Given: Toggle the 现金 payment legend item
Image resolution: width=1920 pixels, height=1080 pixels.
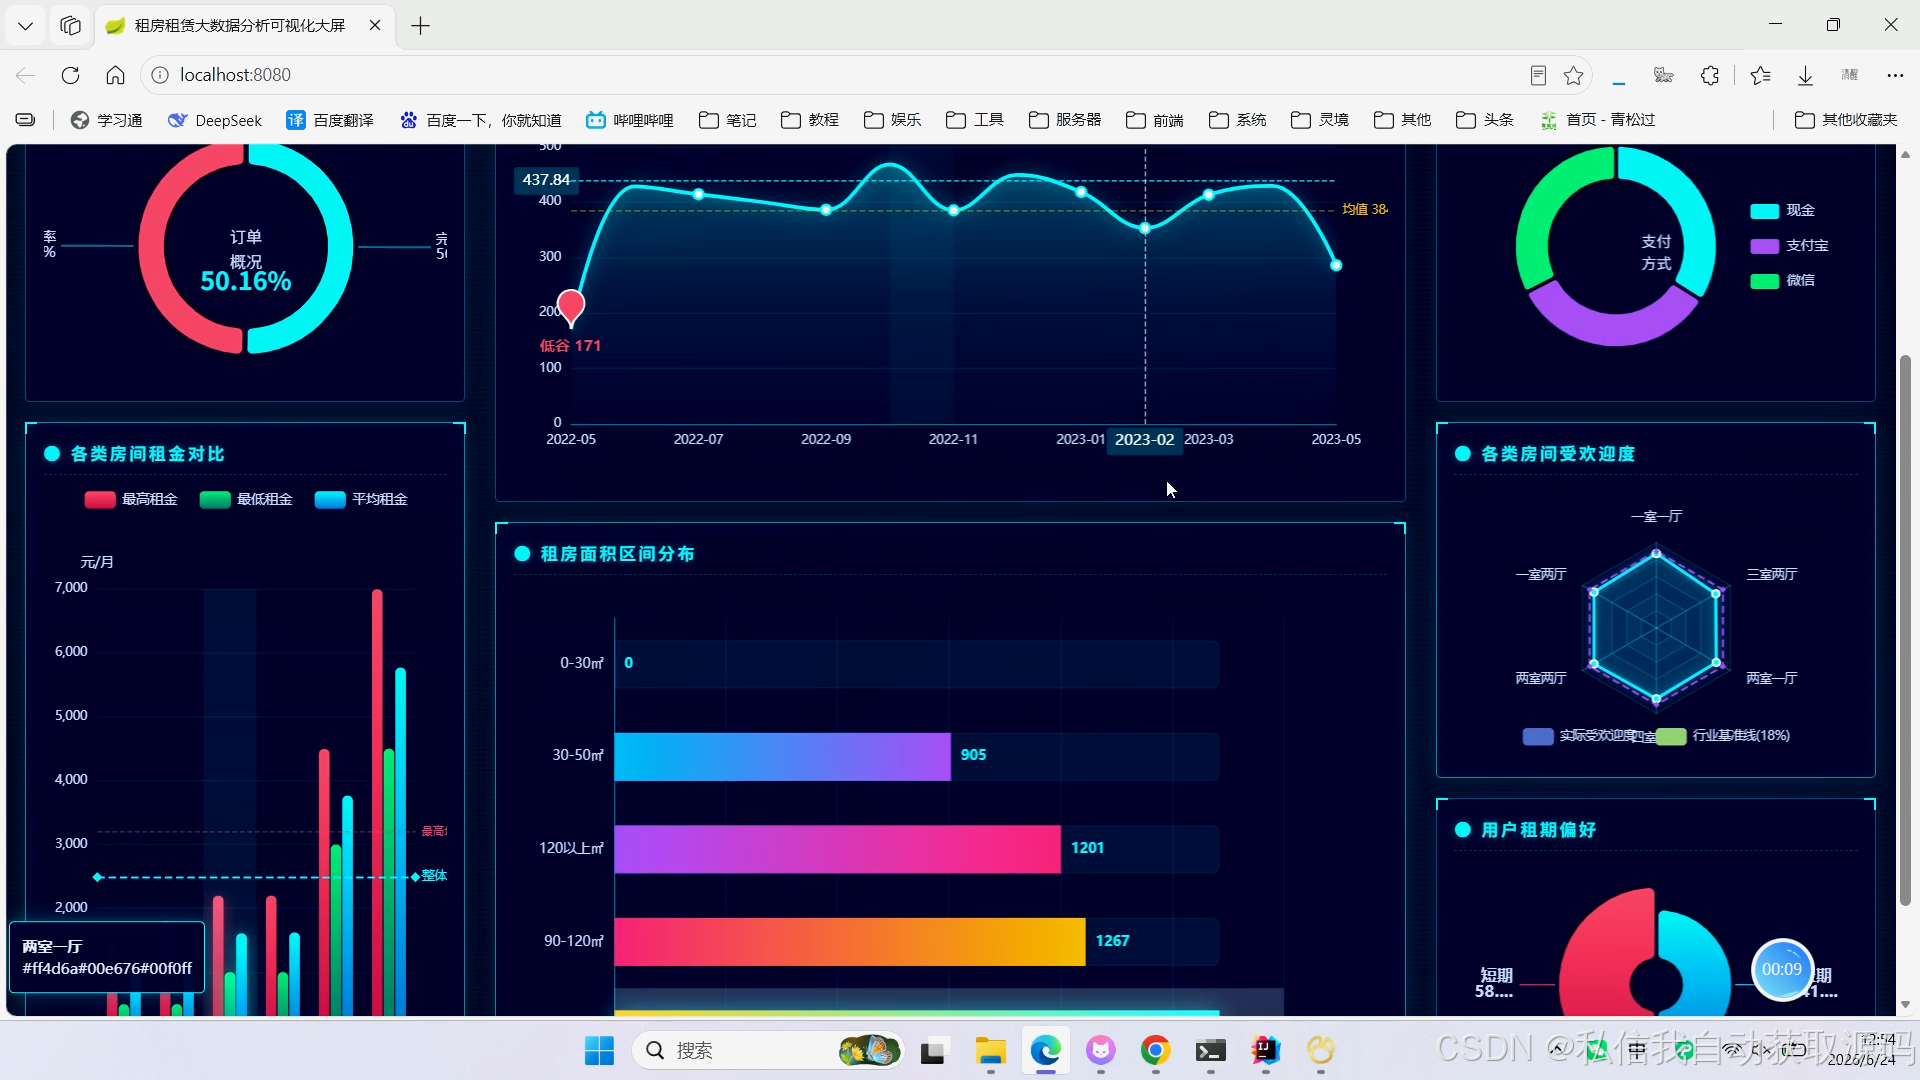Looking at the screenshot, I should point(1782,211).
